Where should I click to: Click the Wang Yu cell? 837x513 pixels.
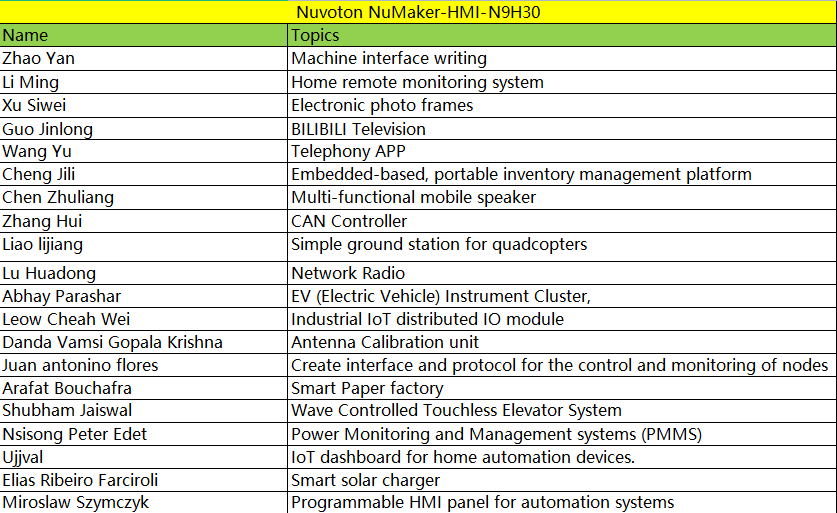tap(144, 152)
